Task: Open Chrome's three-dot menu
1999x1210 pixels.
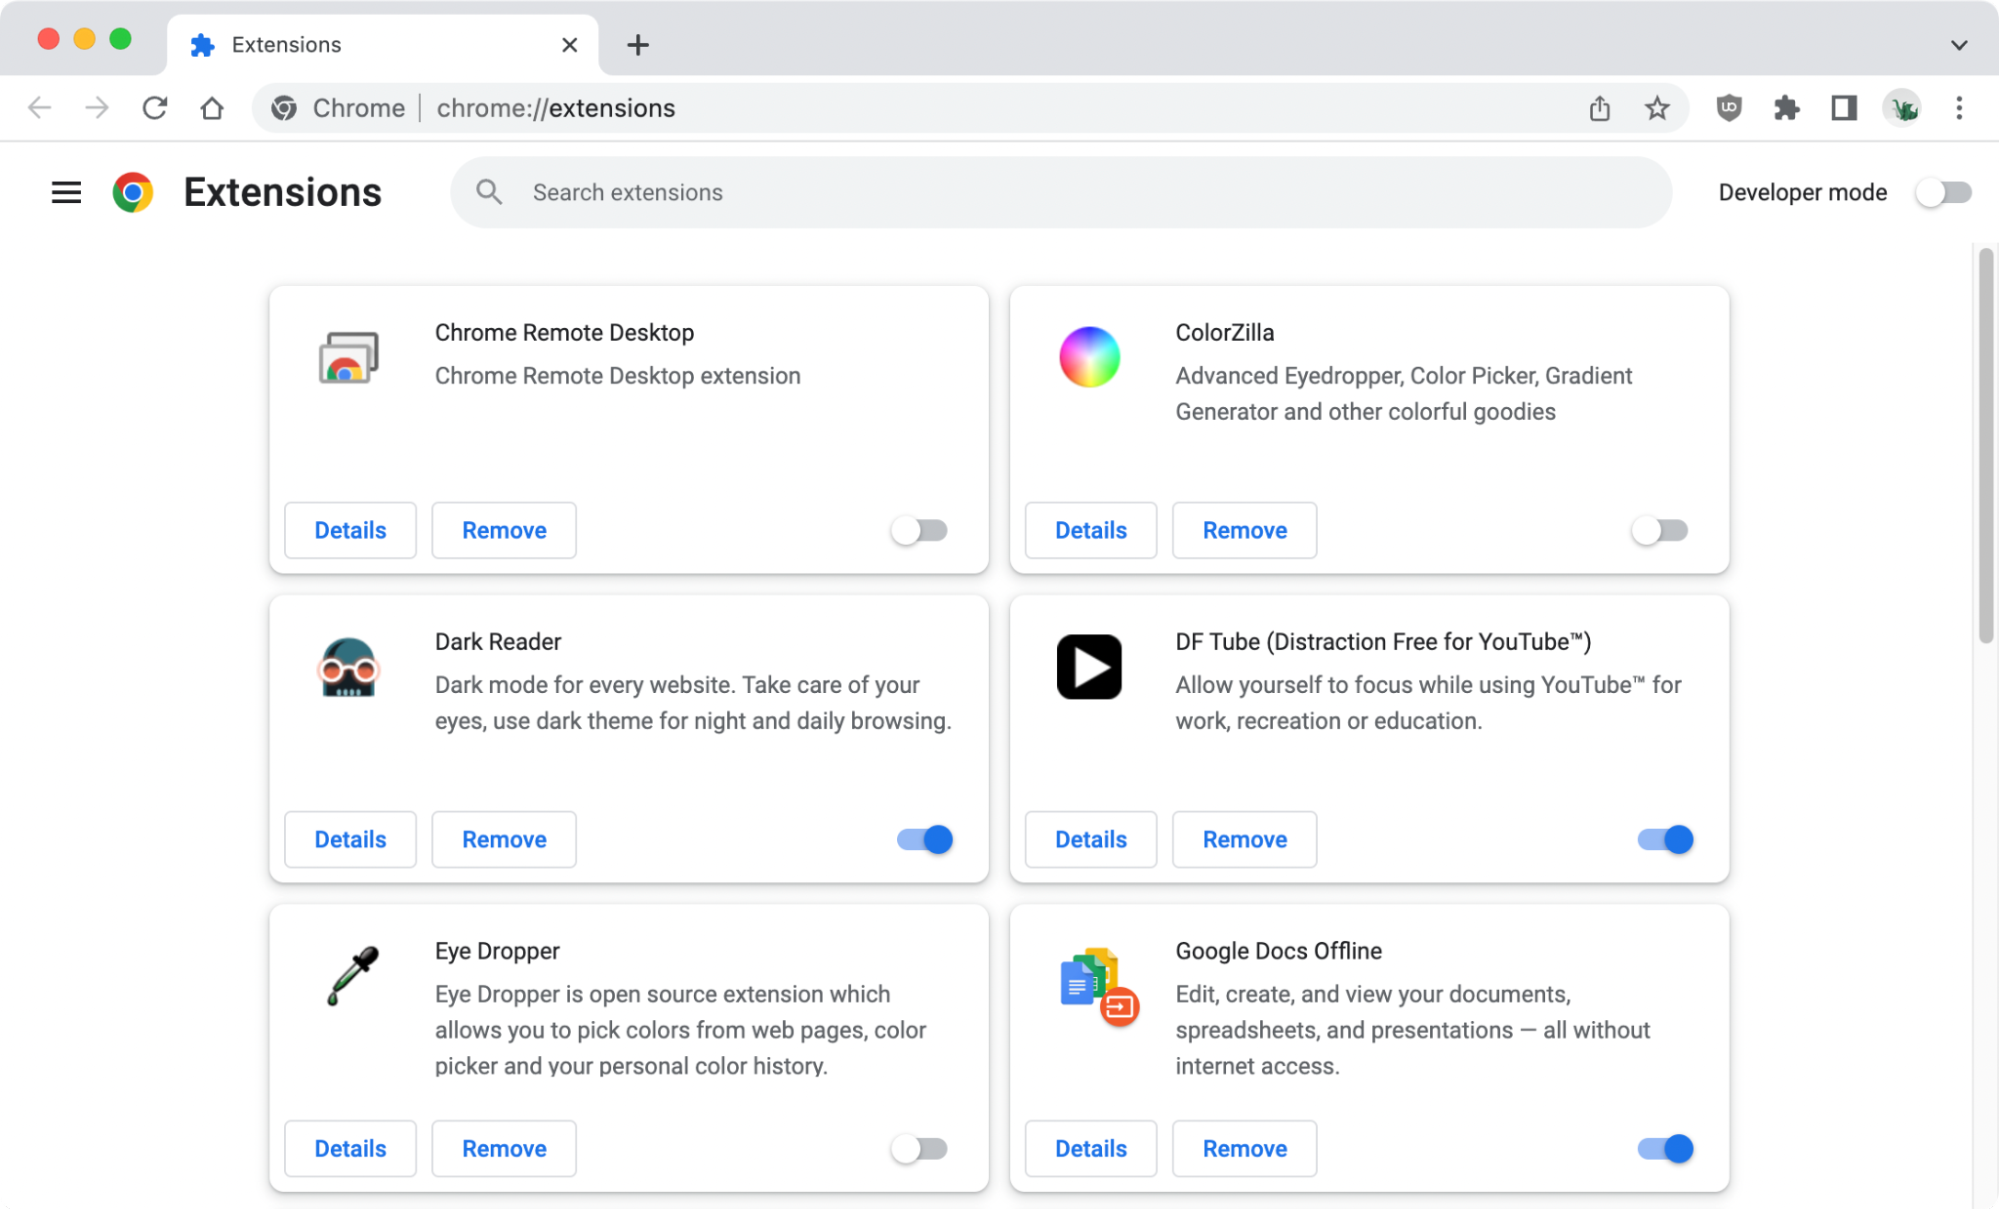Action: tap(1959, 108)
